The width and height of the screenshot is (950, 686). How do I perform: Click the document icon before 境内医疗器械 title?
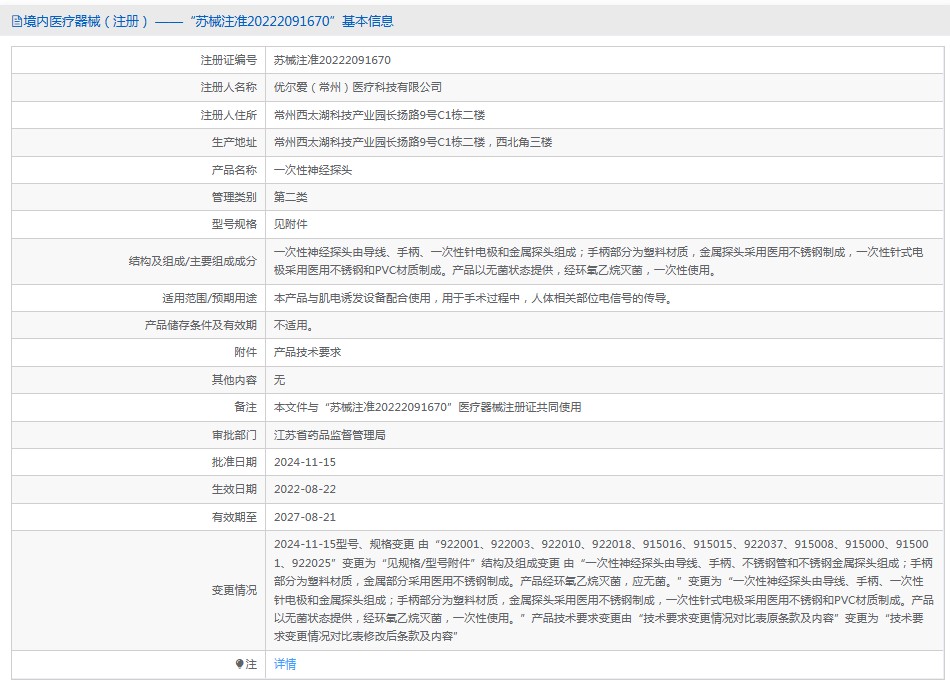pos(17,22)
